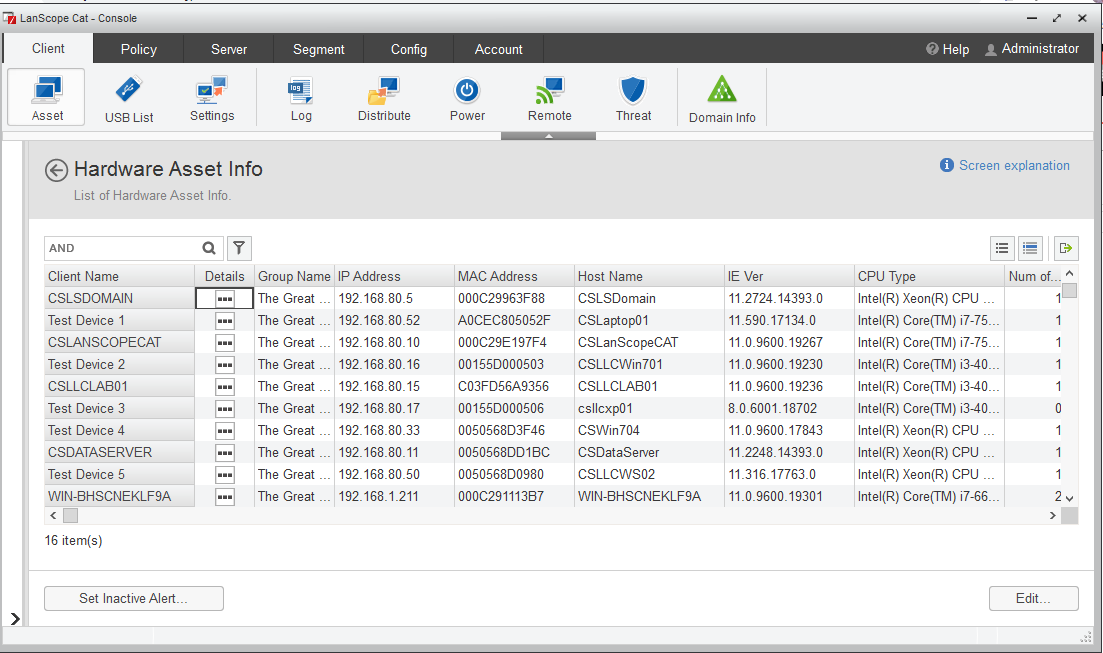Screen dimensions: 1103x653
Task: Click the filter funnel button
Action: 239,248
